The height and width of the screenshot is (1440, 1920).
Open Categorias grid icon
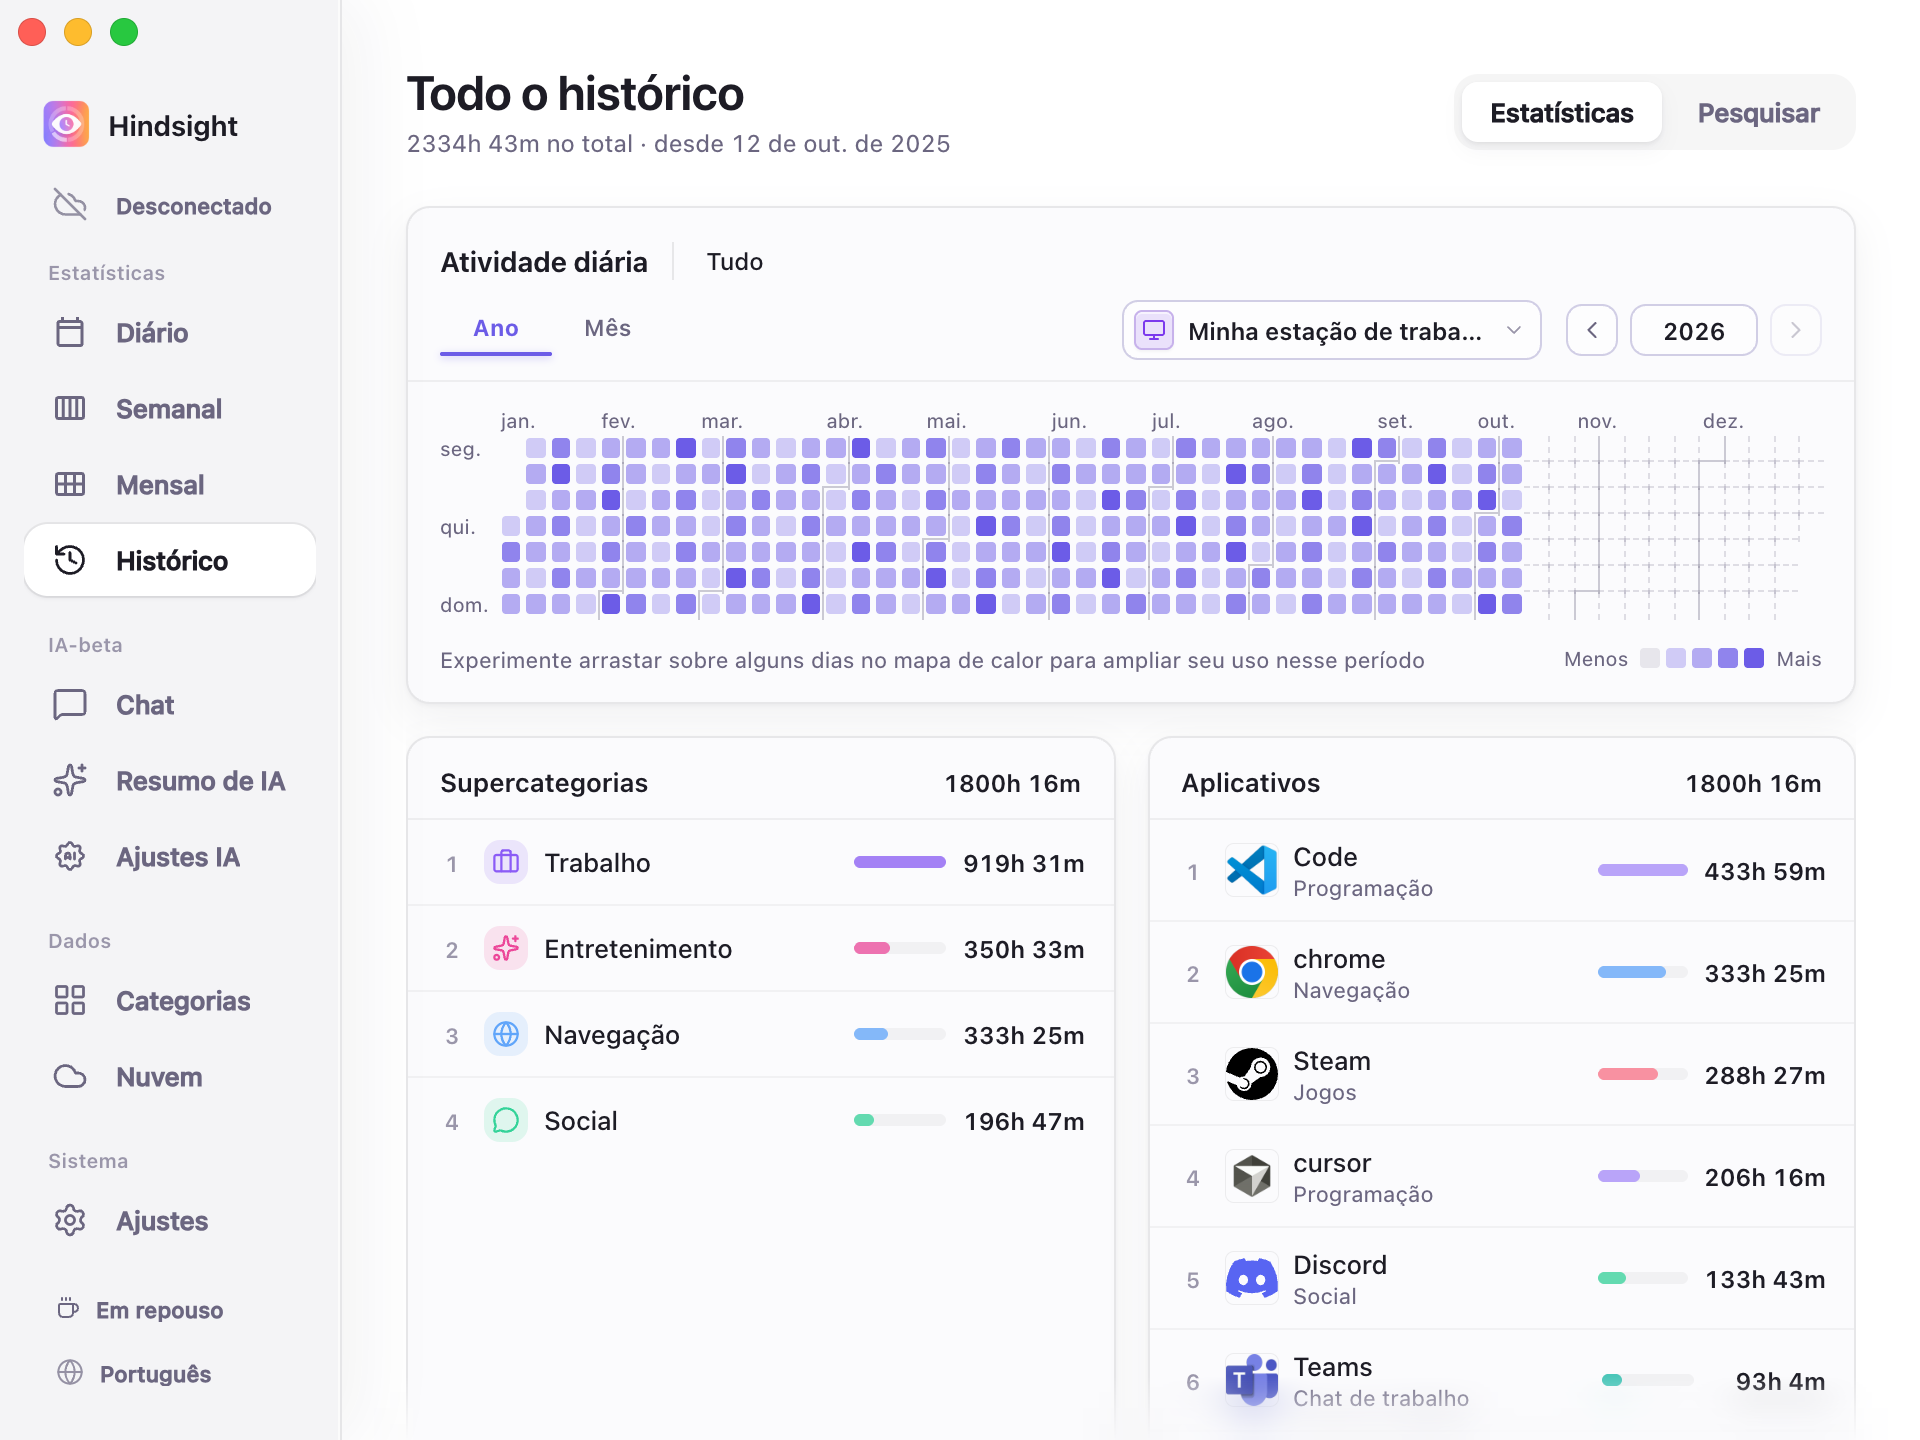(70, 1000)
